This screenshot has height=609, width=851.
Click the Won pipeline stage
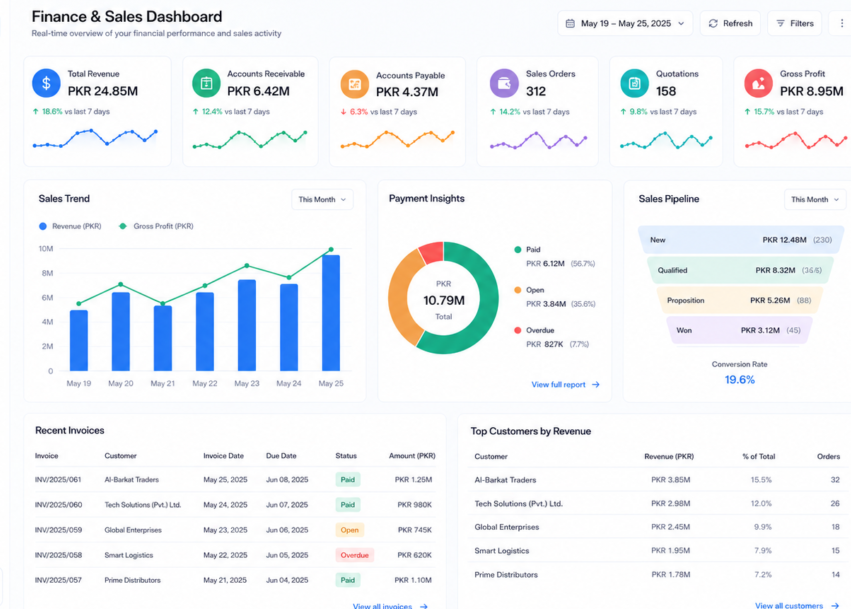(739, 330)
